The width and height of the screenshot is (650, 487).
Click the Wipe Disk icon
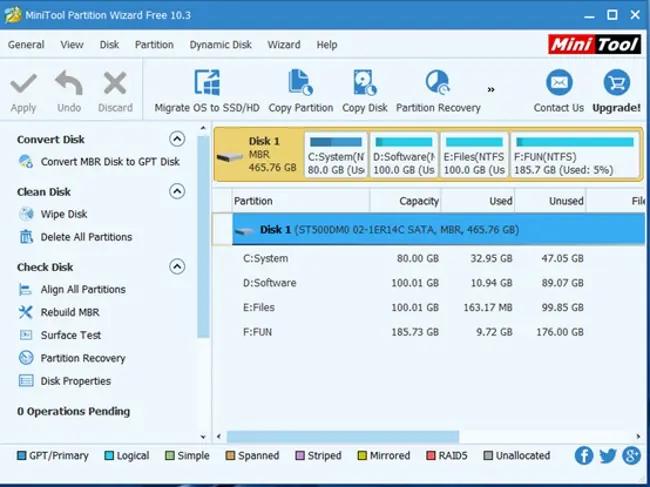coord(26,214)
